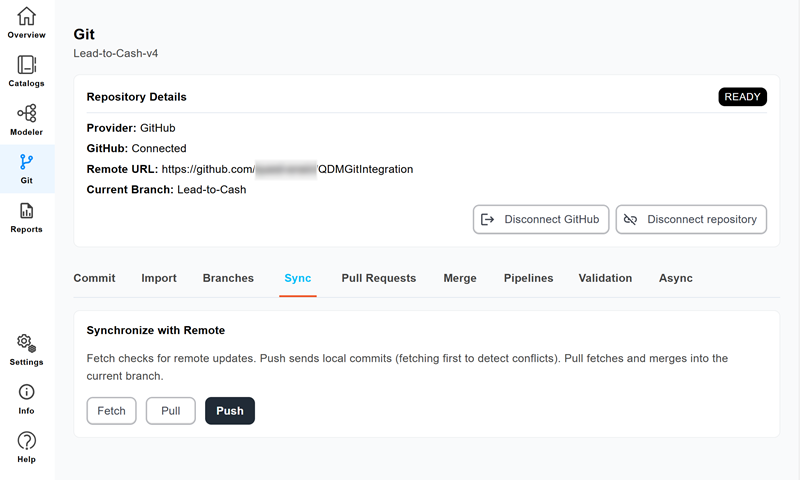This screenshot has width=800, height=480.
Task: Switch to the Branches tab
Action: [228, 278]
